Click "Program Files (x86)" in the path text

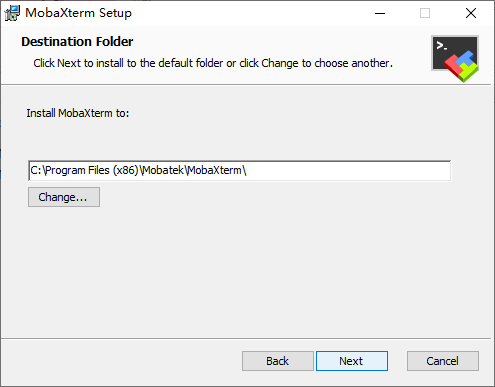92,170
